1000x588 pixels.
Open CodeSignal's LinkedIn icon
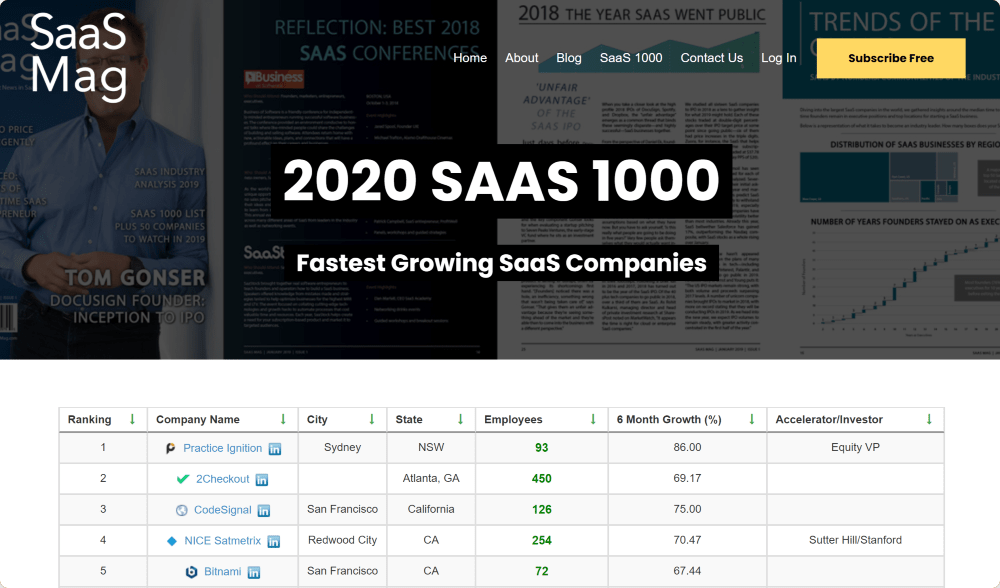coord(263,510)
